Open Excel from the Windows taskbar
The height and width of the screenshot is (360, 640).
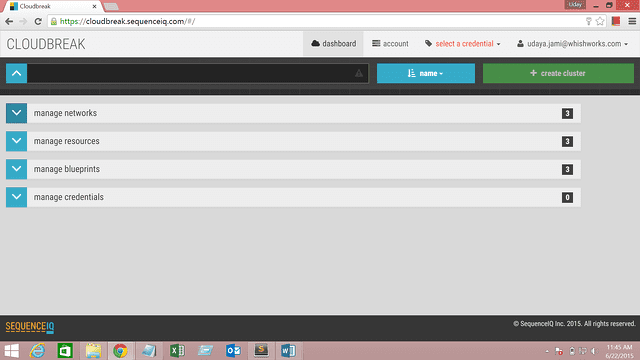click(x=177, y=351)
